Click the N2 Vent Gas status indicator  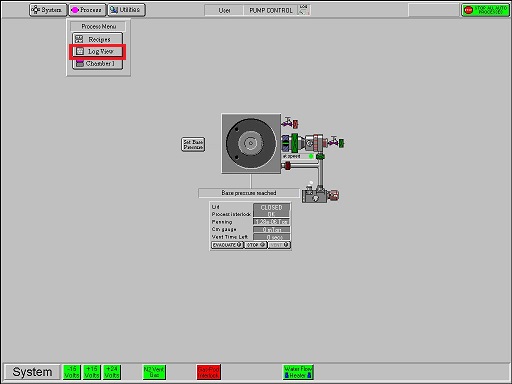(154, 372)
